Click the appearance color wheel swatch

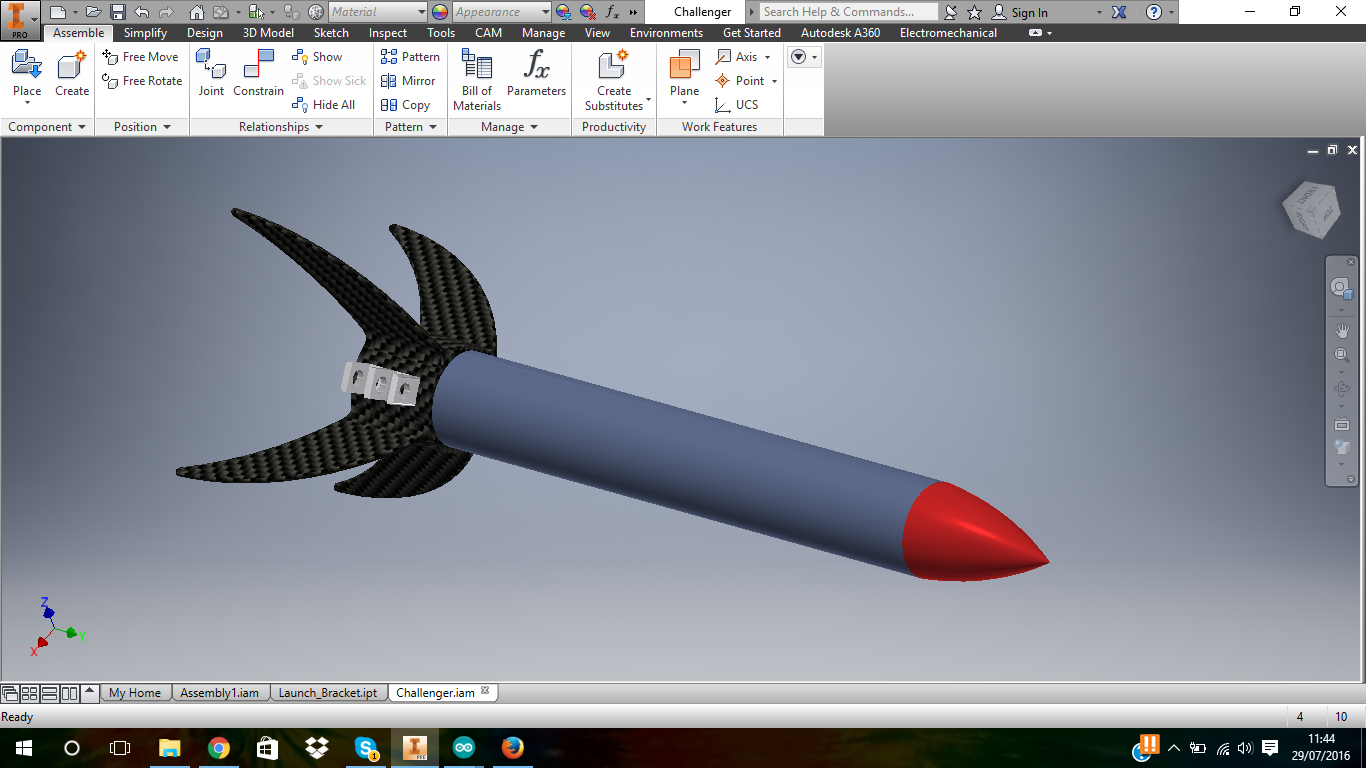(440, 12)
